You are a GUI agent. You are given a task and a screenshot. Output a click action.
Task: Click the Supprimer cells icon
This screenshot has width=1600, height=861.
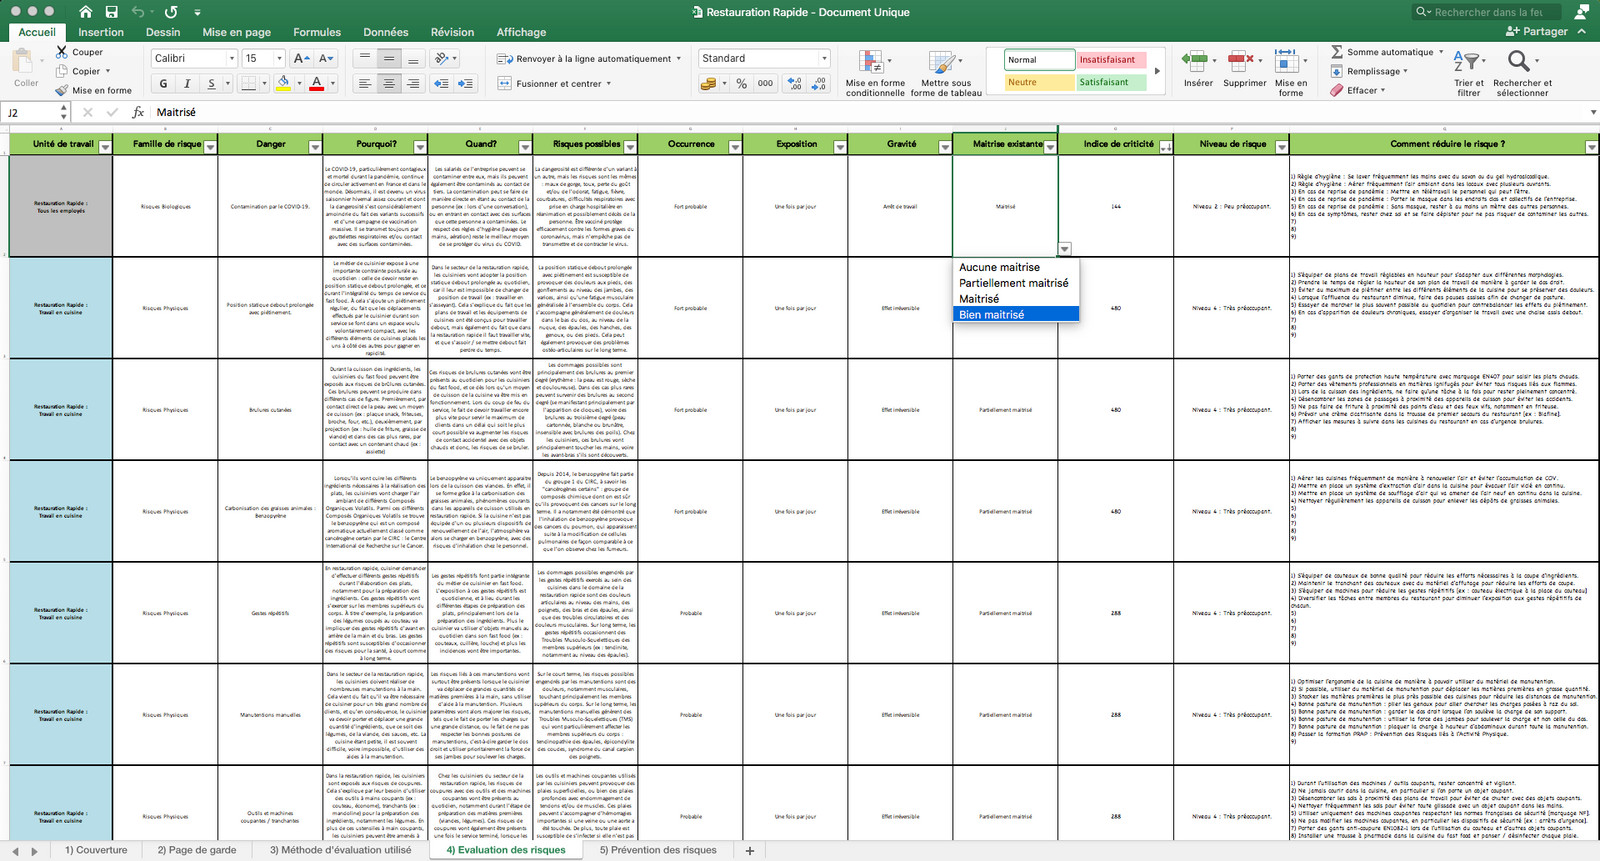[x=1241, y=61]
